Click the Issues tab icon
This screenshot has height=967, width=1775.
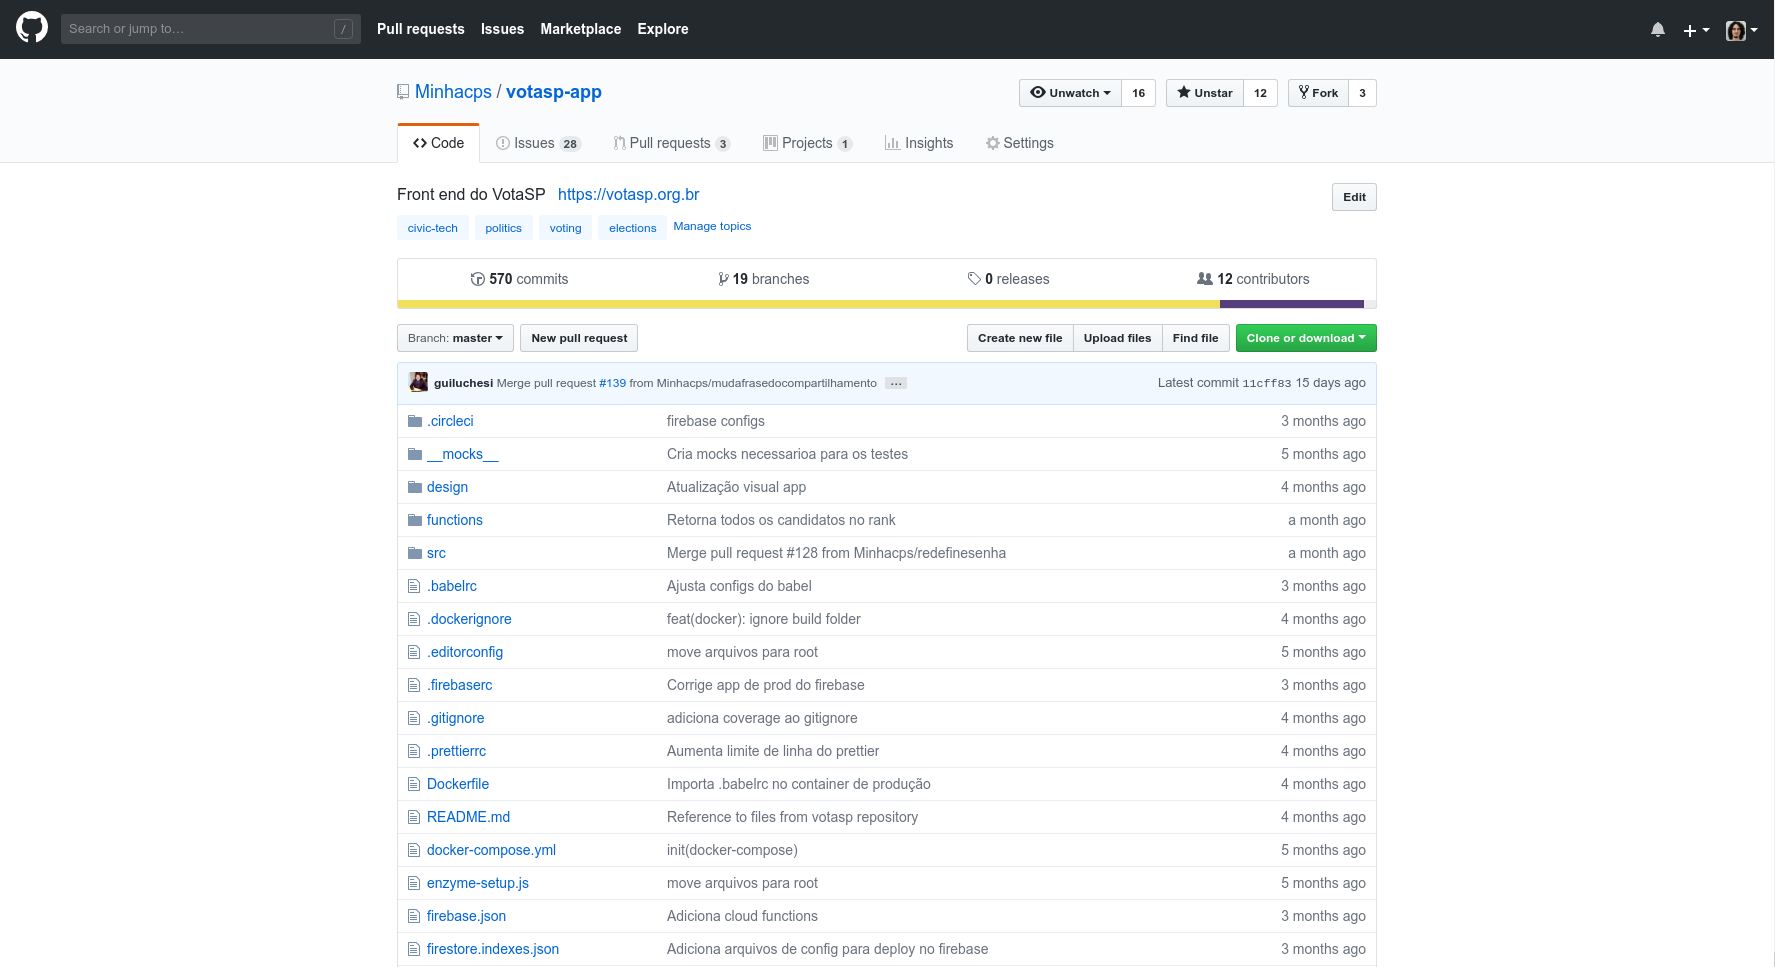point(503,143)
